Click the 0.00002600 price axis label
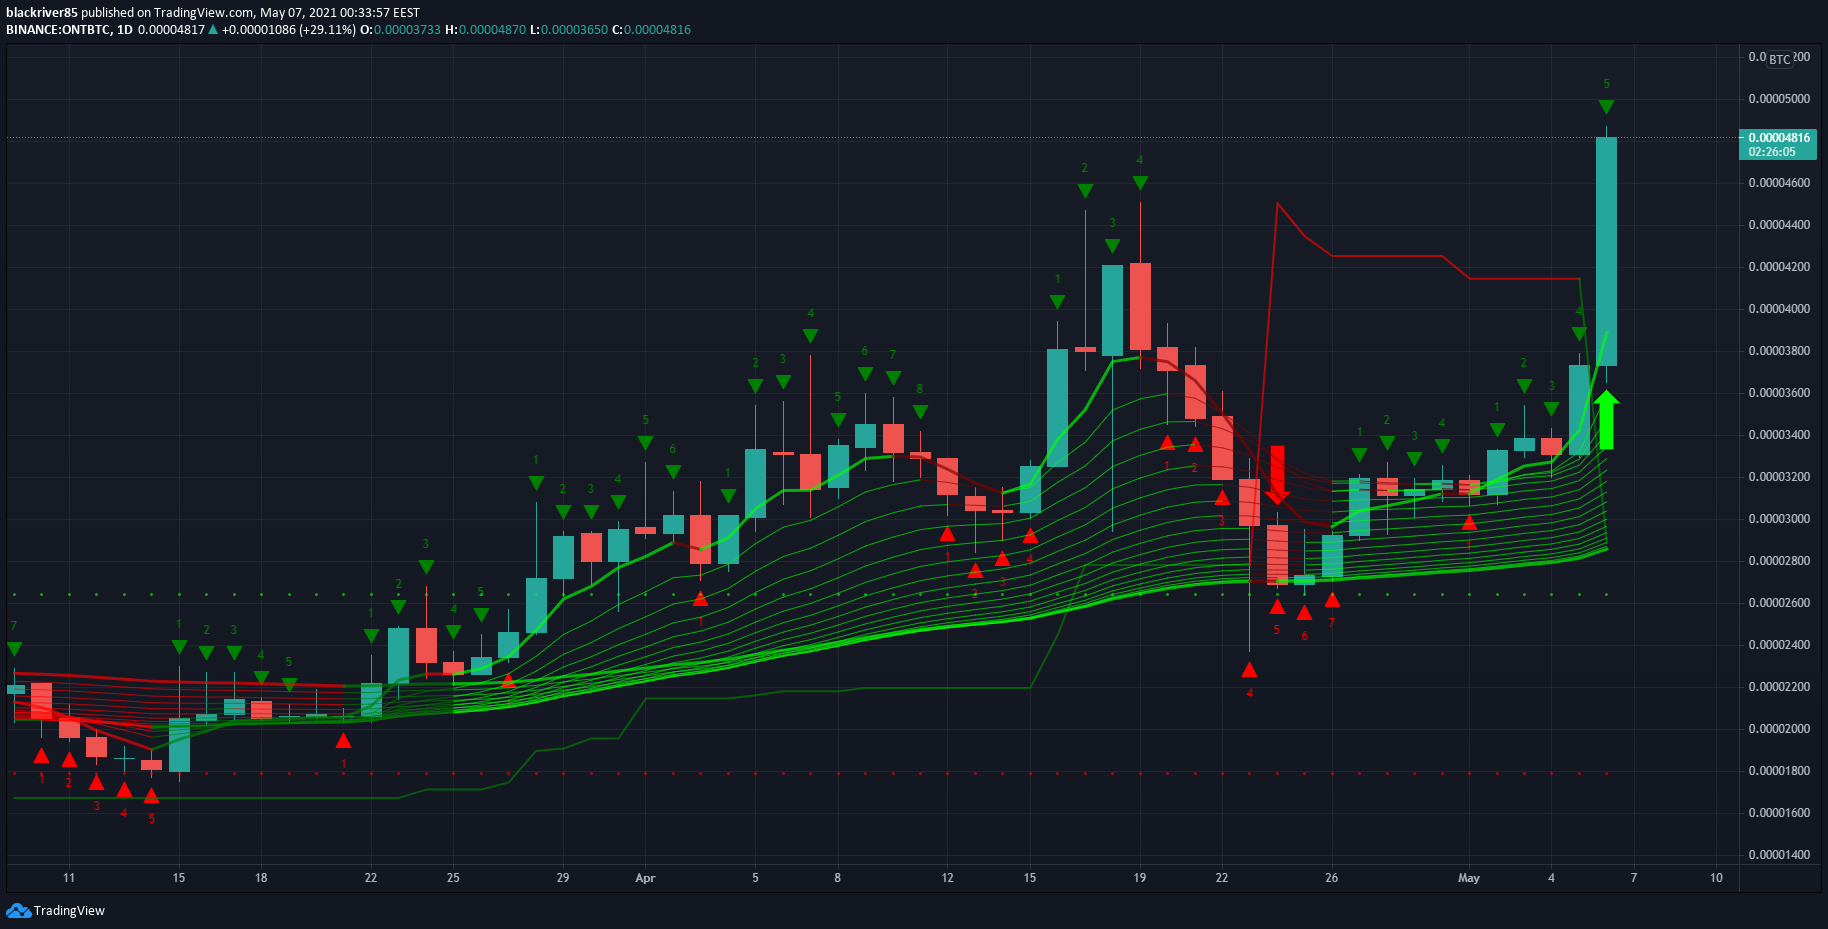Image resolution: width=1828 pixels, height=929 pixels. click(x=1779, y=603)
